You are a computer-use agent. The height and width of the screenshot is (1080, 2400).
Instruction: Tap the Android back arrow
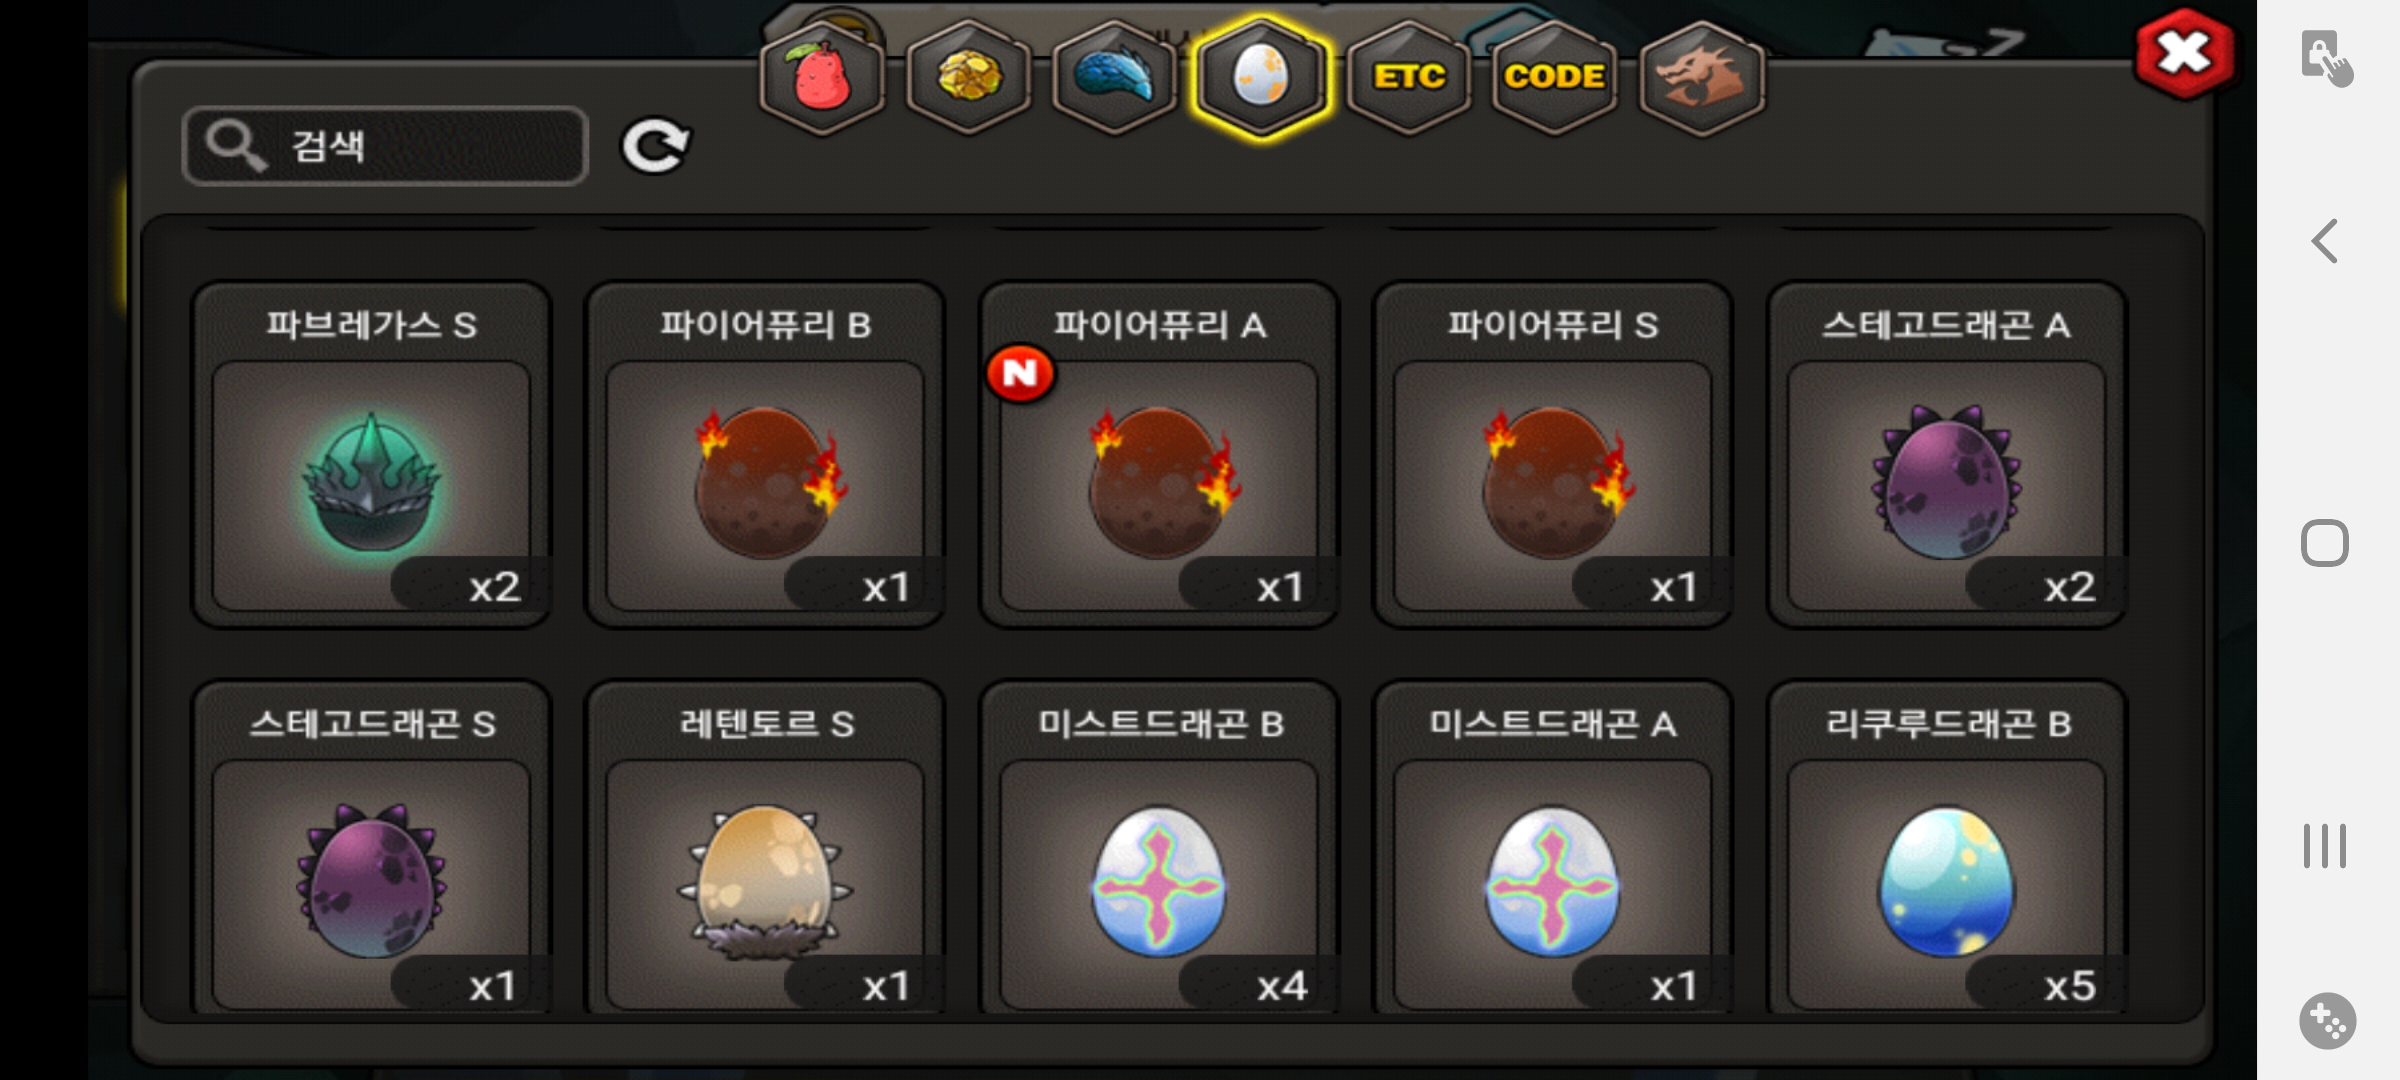pos(2325,241)
